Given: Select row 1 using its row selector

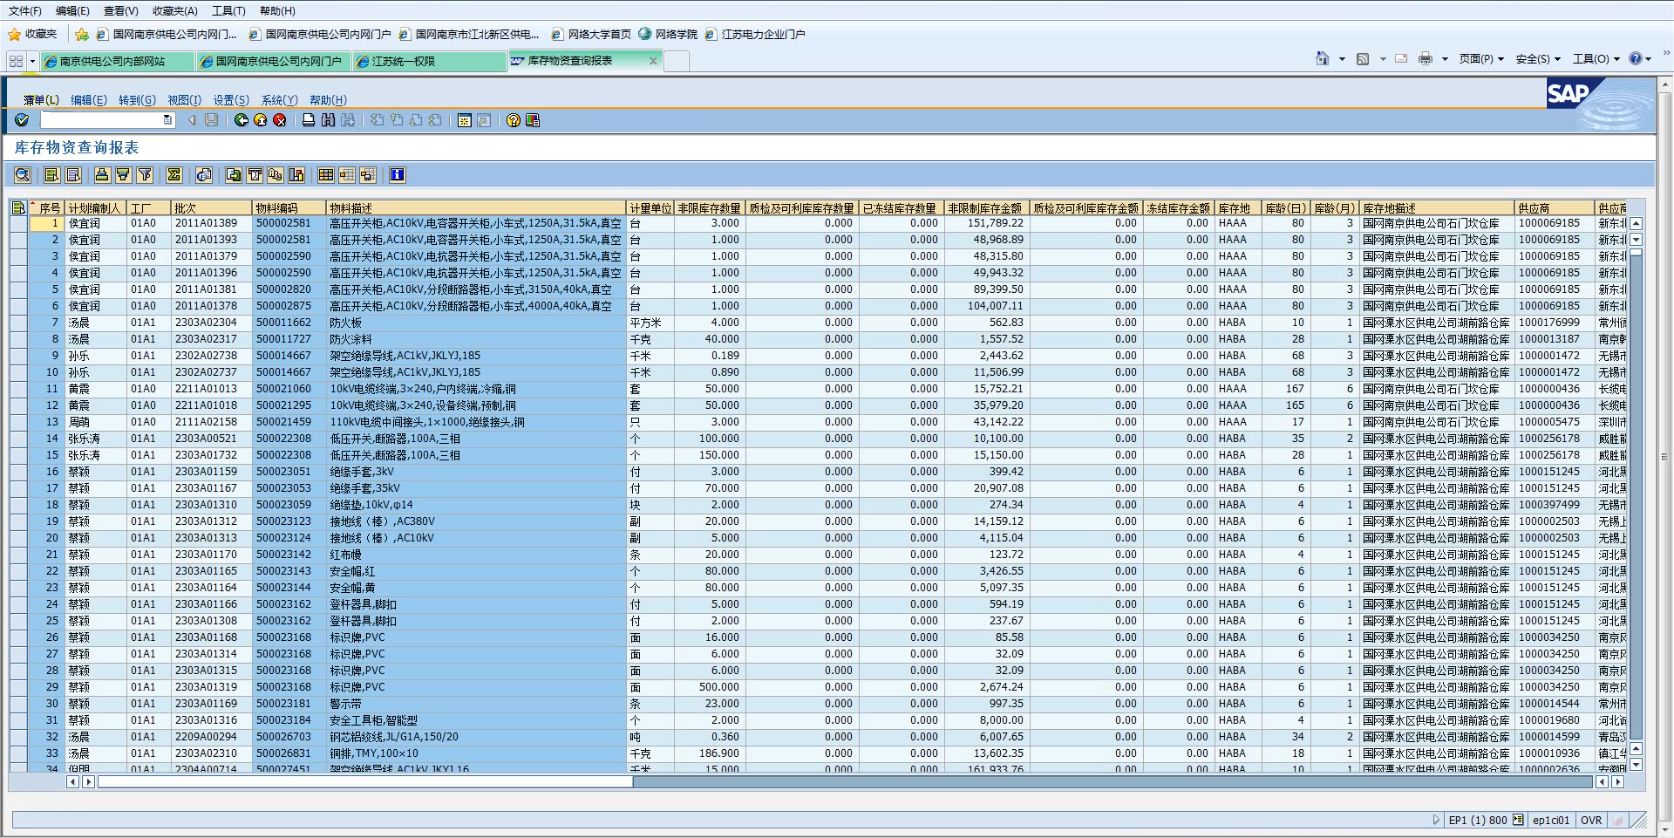Looking at the screenshot, I should pyautogui.click(x=18, y=224).
